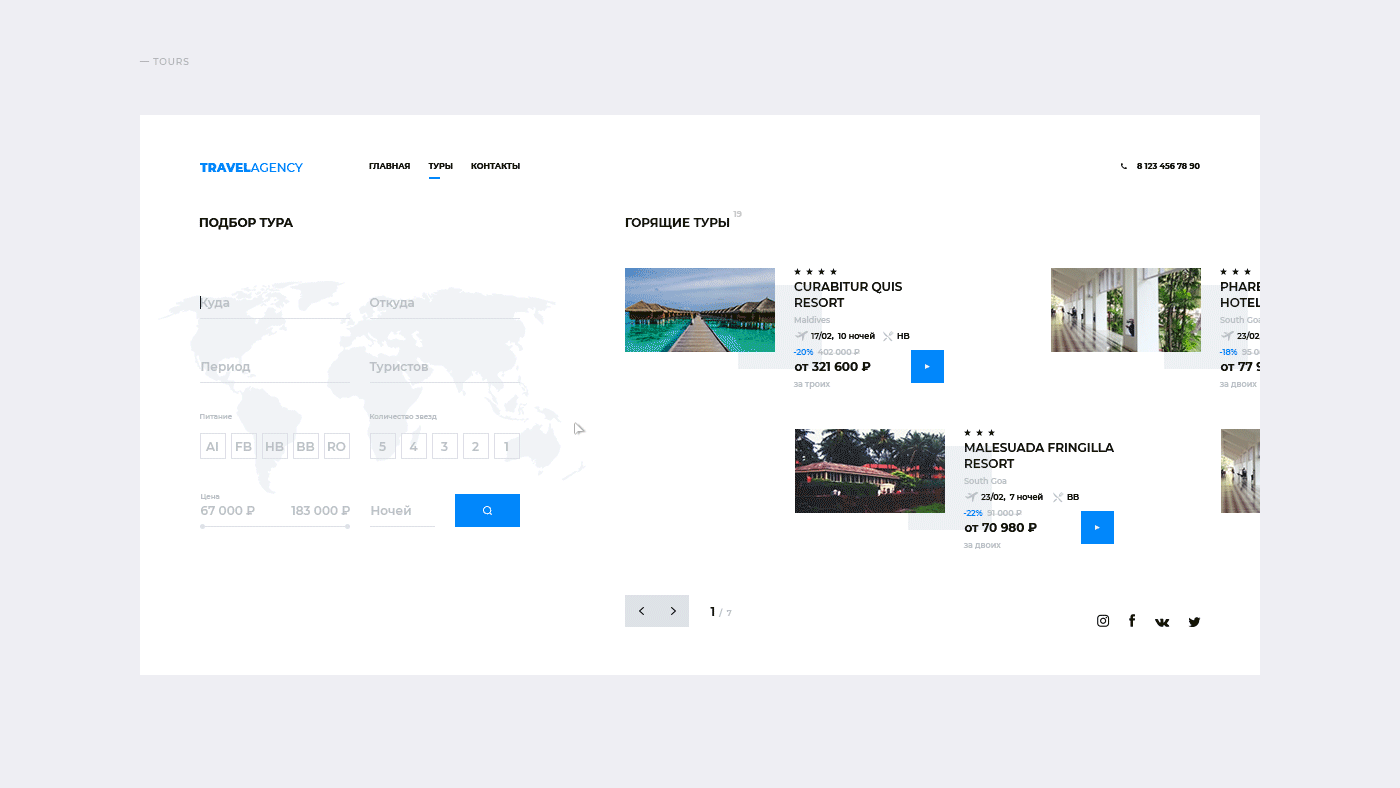Open the Facebook social icon
Image resolution: width=1400 pixels, height=788 pixels.
[1132, 621]
